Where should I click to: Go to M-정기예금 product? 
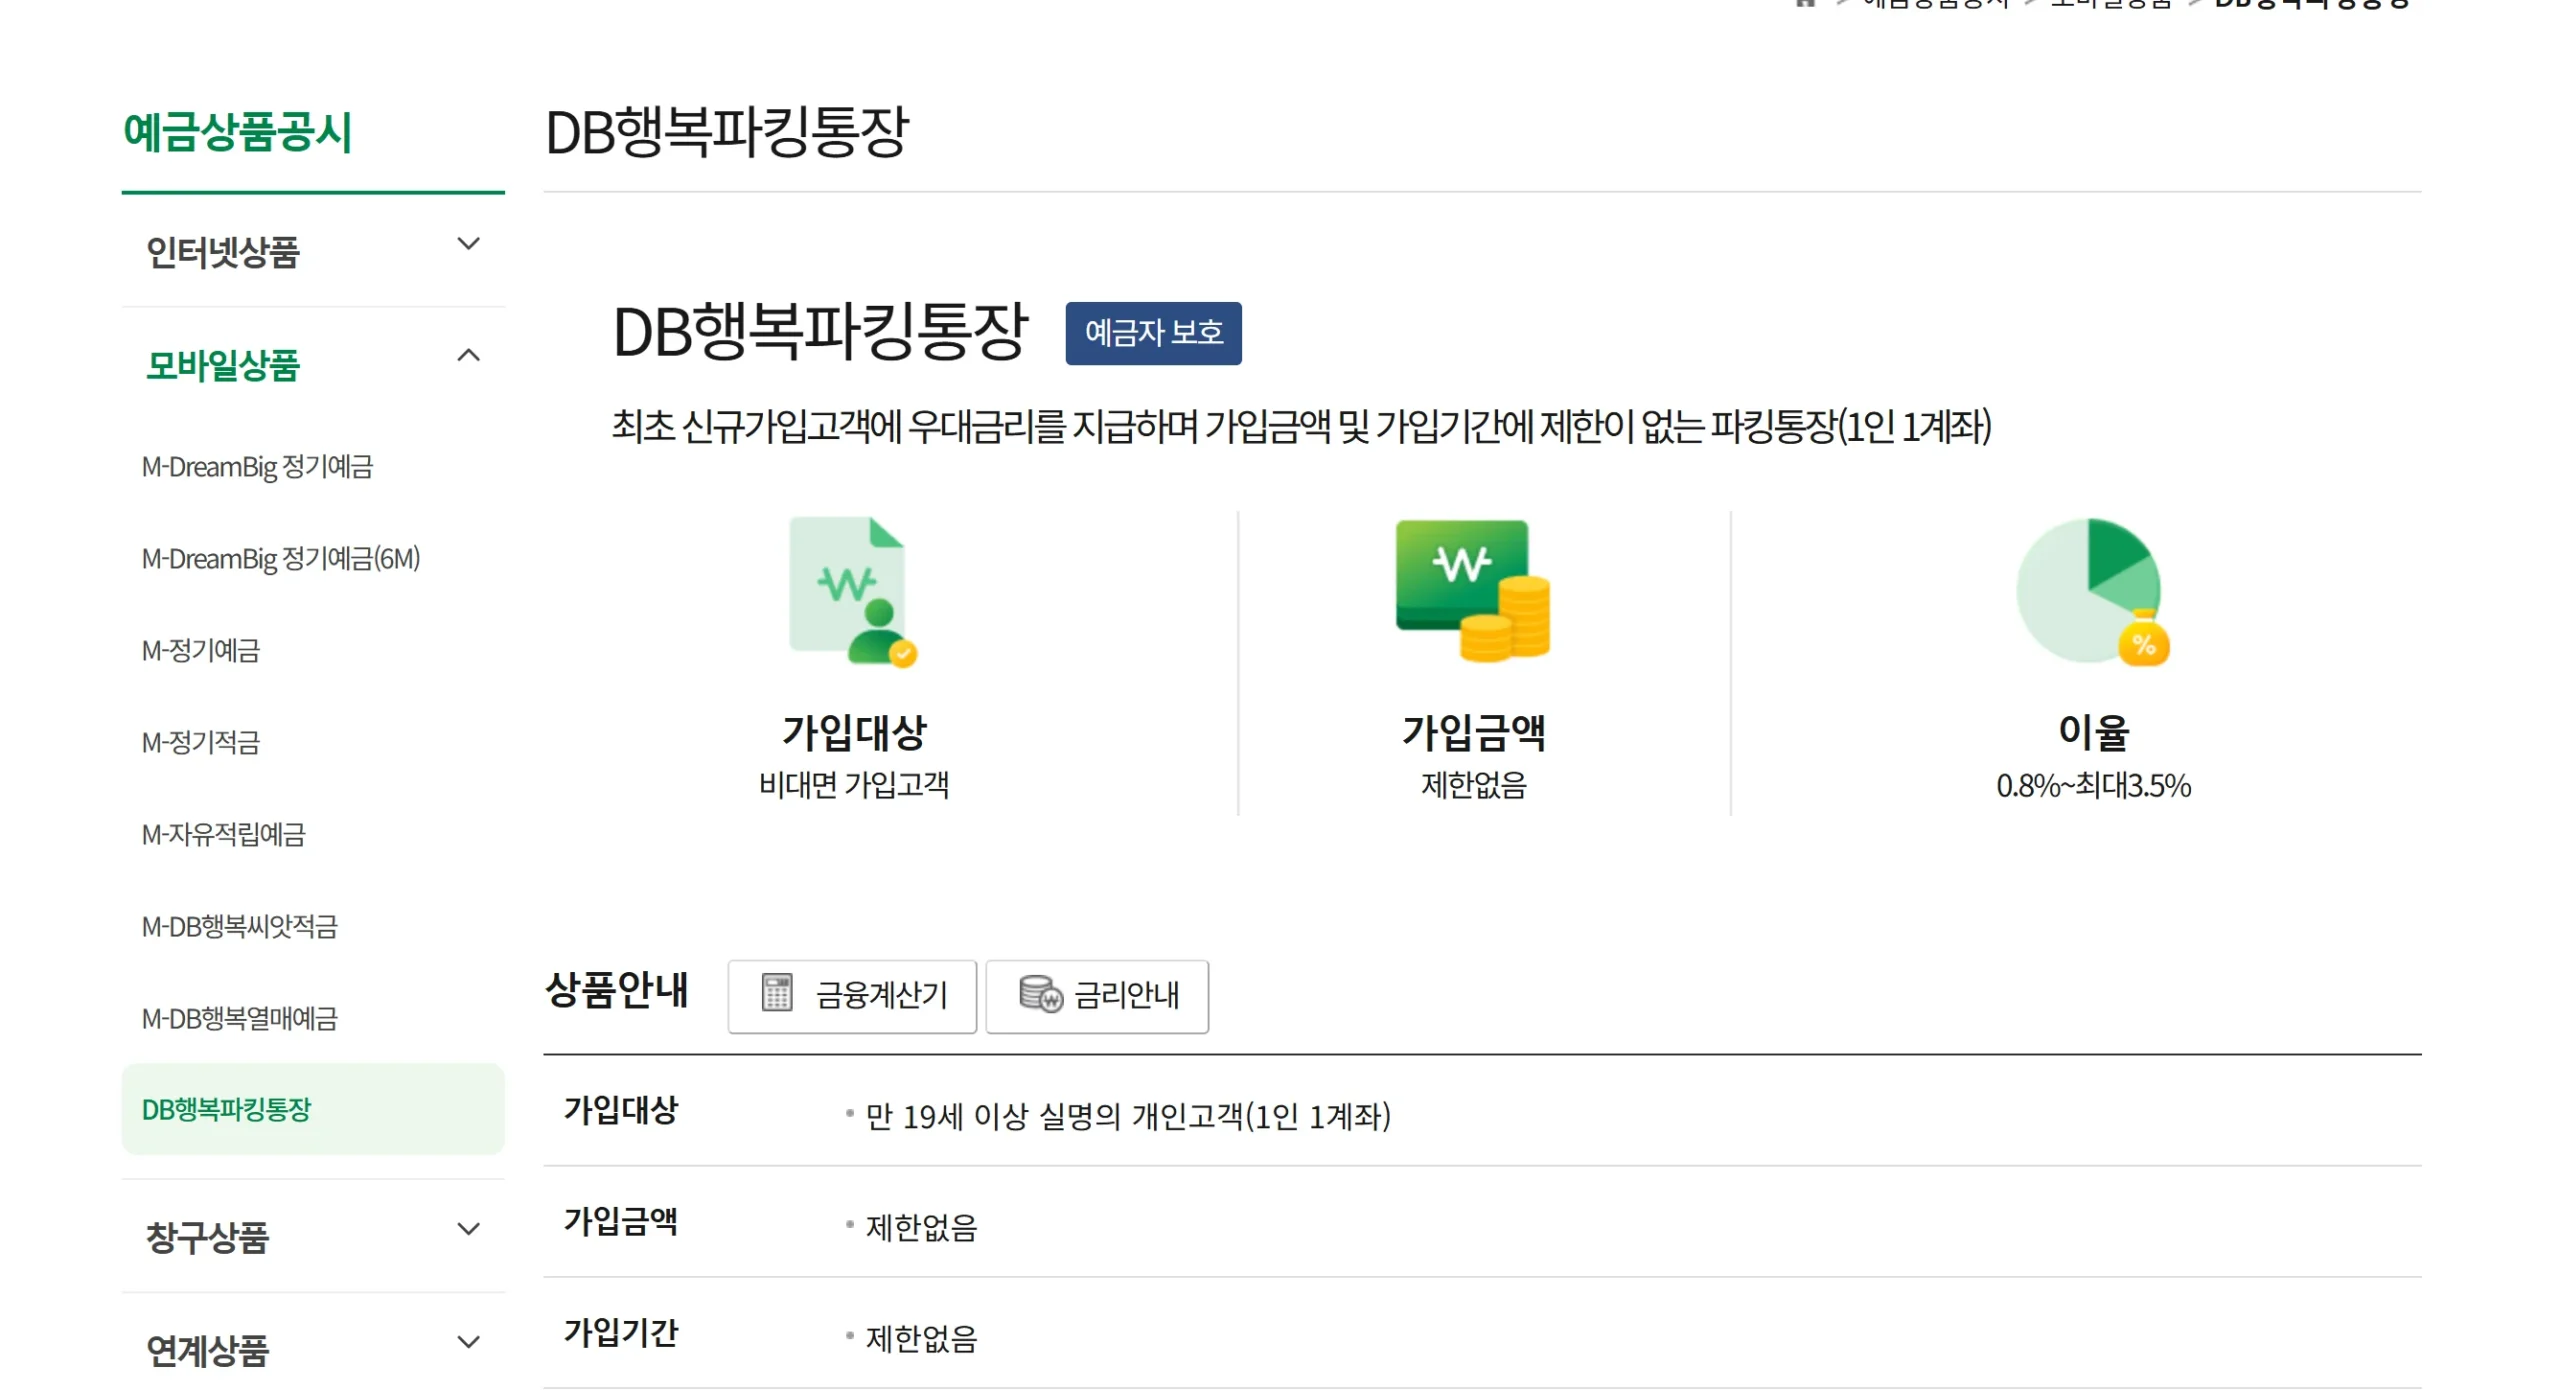(x=200, y=651)
